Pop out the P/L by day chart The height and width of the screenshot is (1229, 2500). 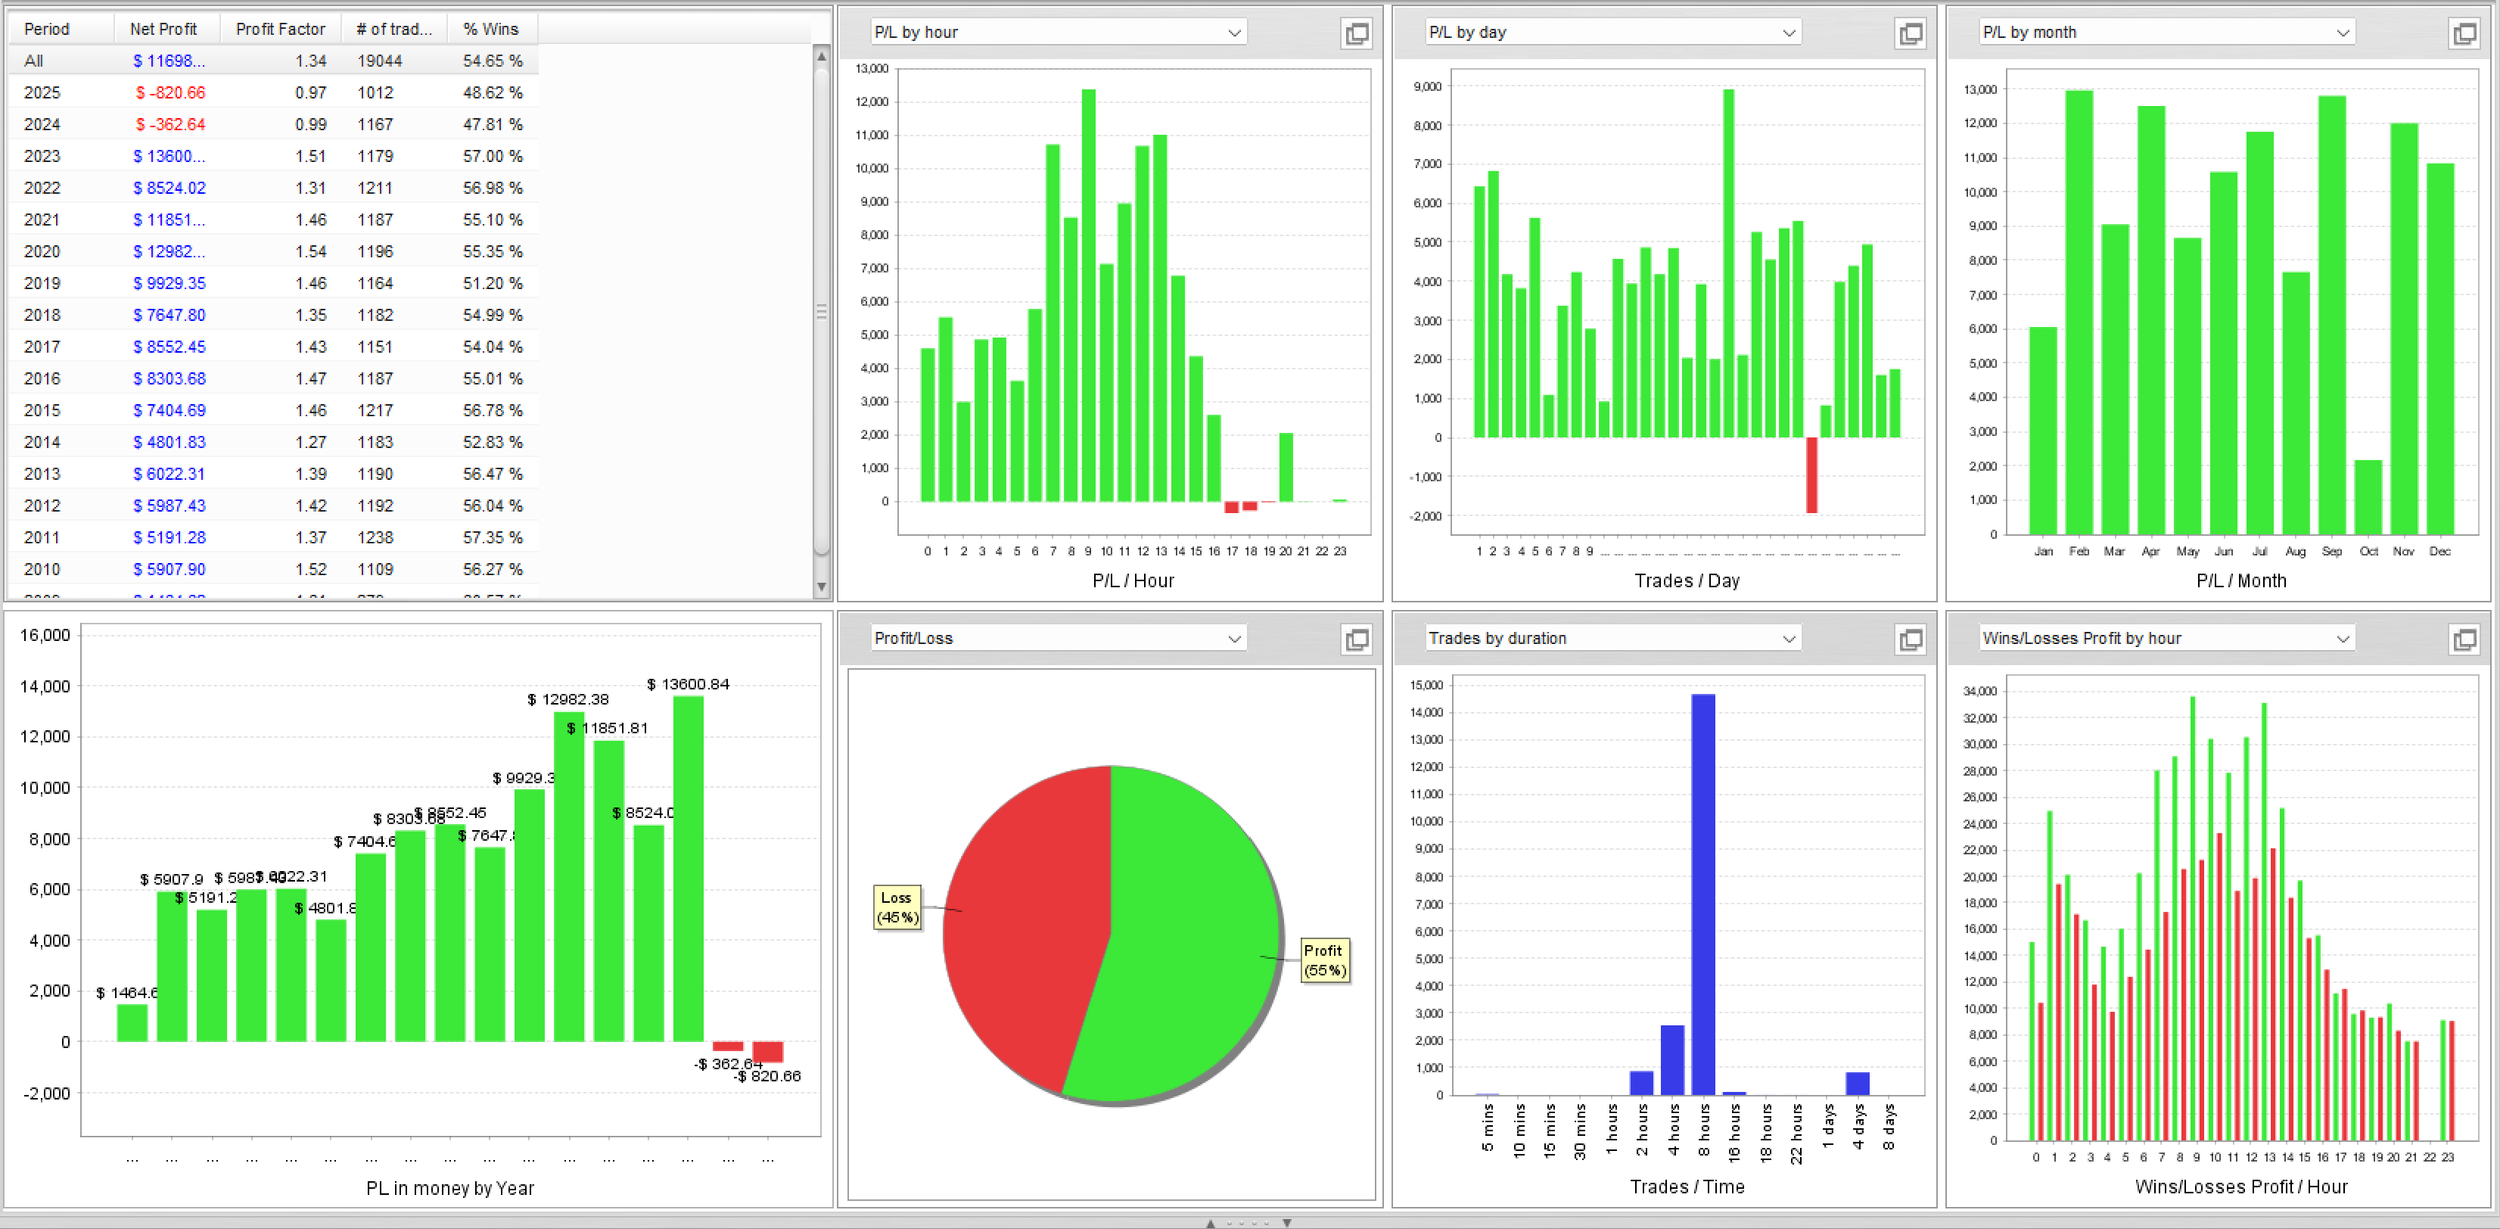point(1910,34)
